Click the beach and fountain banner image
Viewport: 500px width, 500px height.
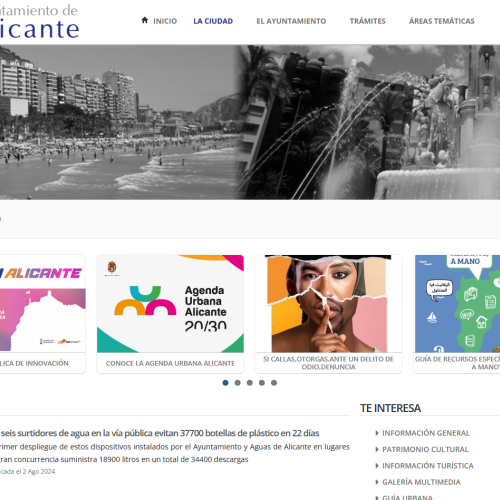[x=250, y=122]
